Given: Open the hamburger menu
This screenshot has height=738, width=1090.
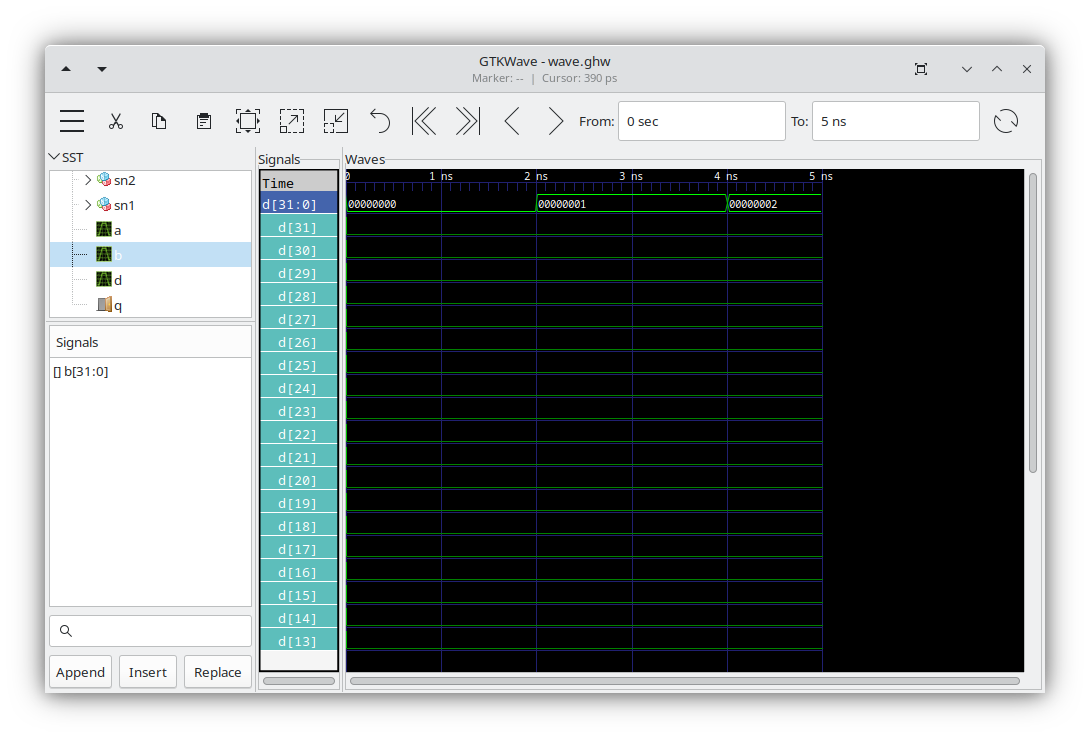Looking at the screenshot, I should pos(71,120).
